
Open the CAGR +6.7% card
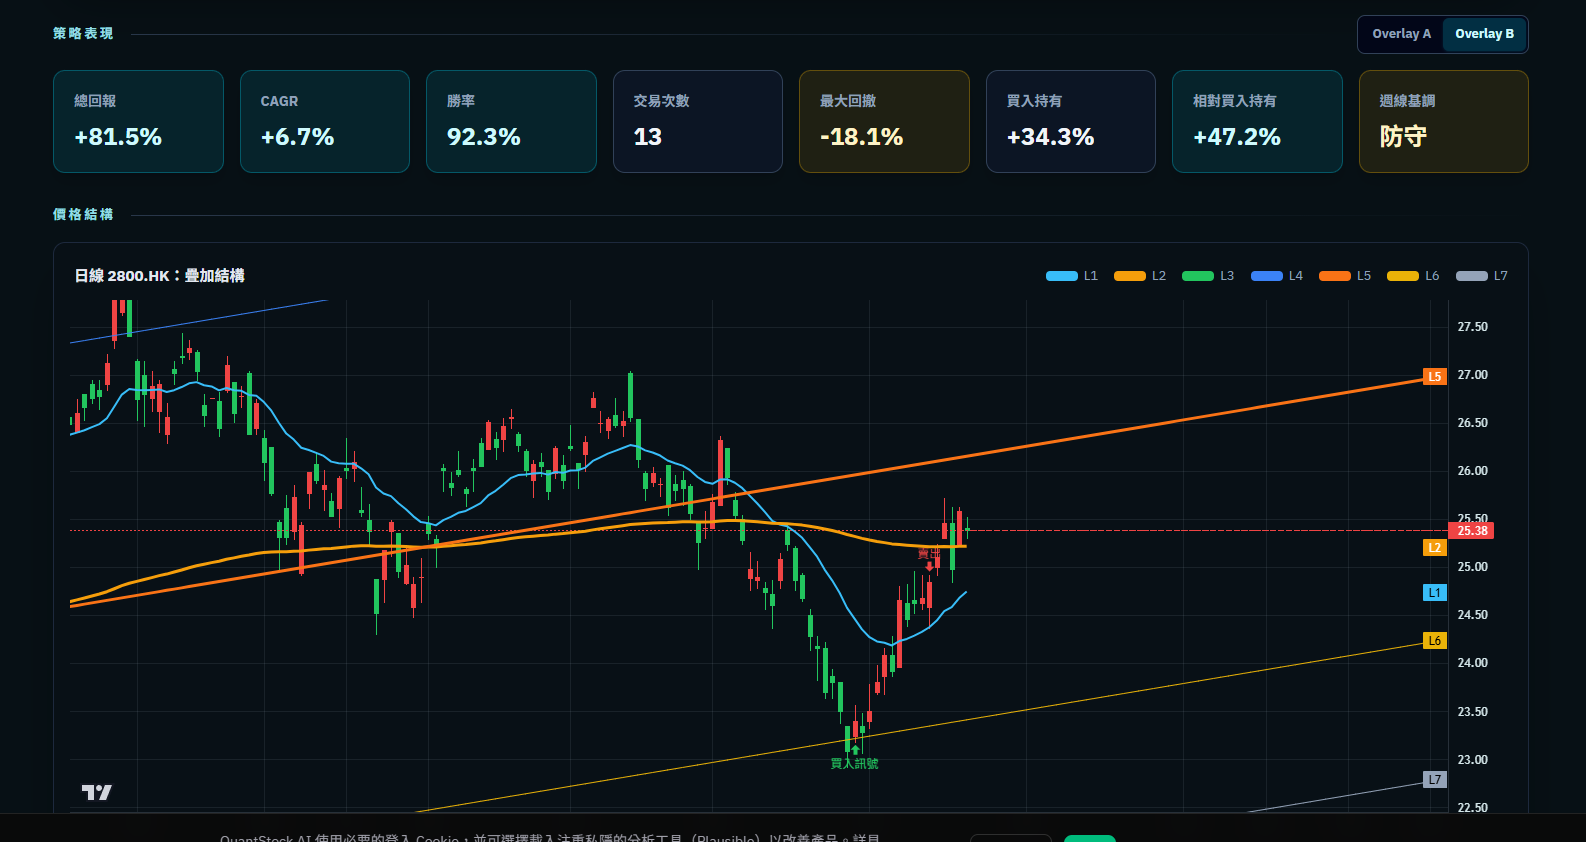(325, 122)
